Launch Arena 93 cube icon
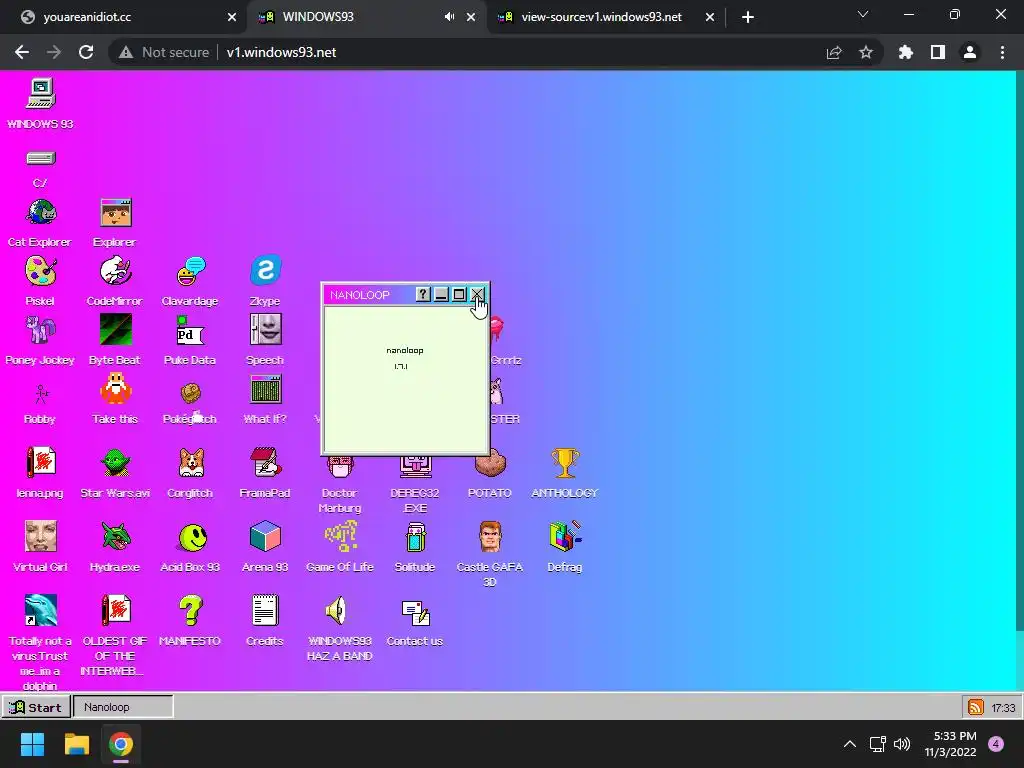1024x768 pixels. click(x=265, y=537)
